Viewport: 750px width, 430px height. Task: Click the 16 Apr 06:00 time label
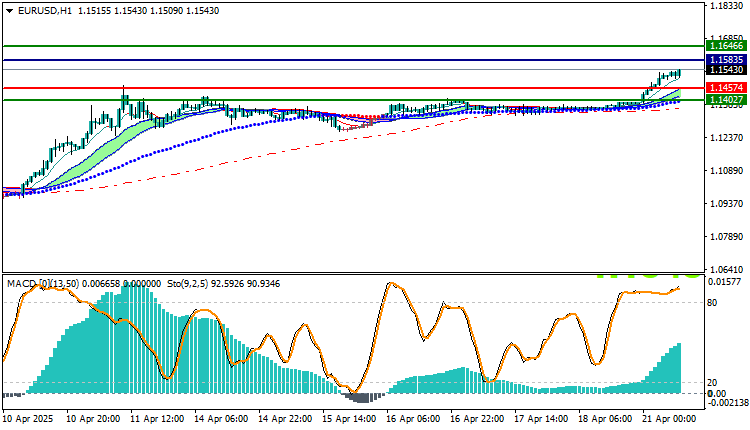[x=413, y=419]
